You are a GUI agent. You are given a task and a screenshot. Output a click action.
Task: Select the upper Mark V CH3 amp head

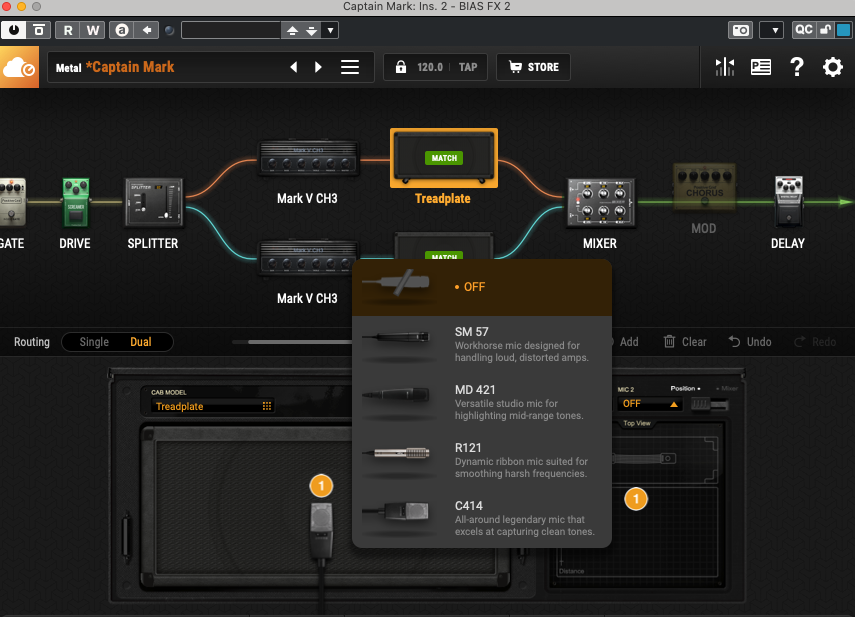(308, 158)
